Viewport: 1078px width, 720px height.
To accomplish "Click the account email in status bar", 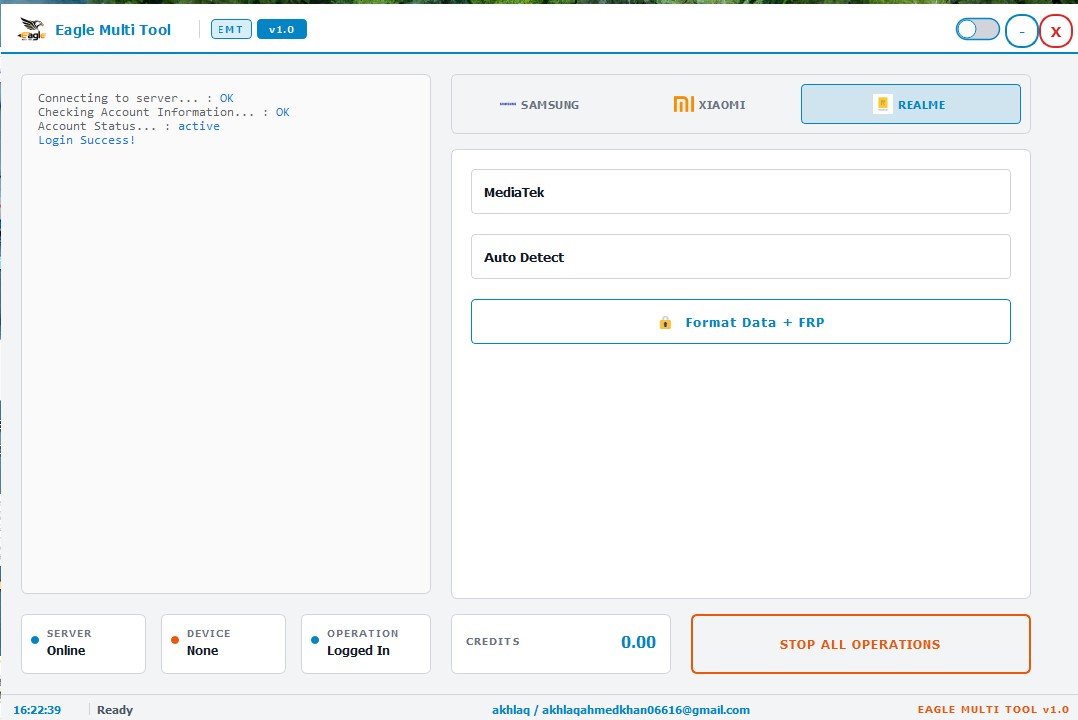I will coord(621,710).
